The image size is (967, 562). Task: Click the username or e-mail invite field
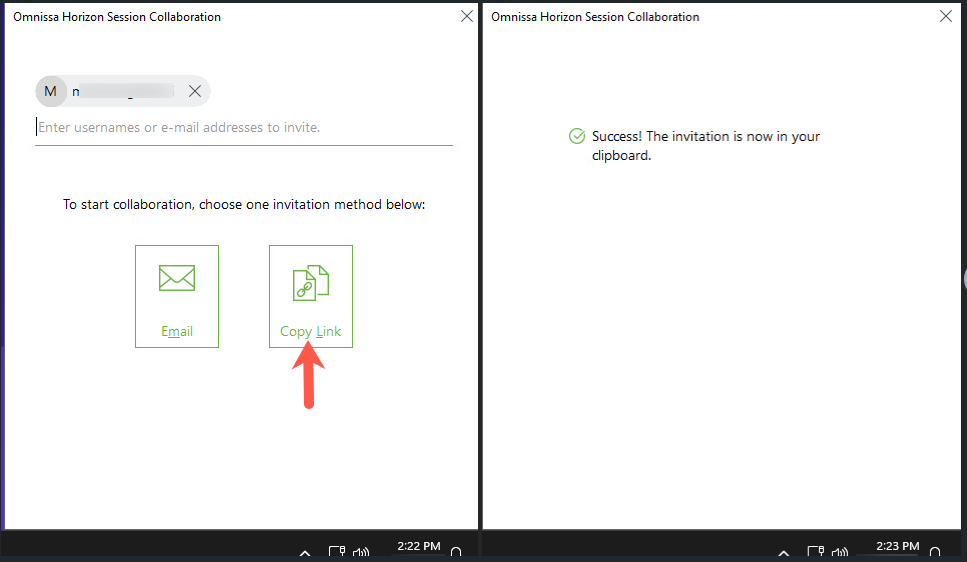(x=243, y=128)
